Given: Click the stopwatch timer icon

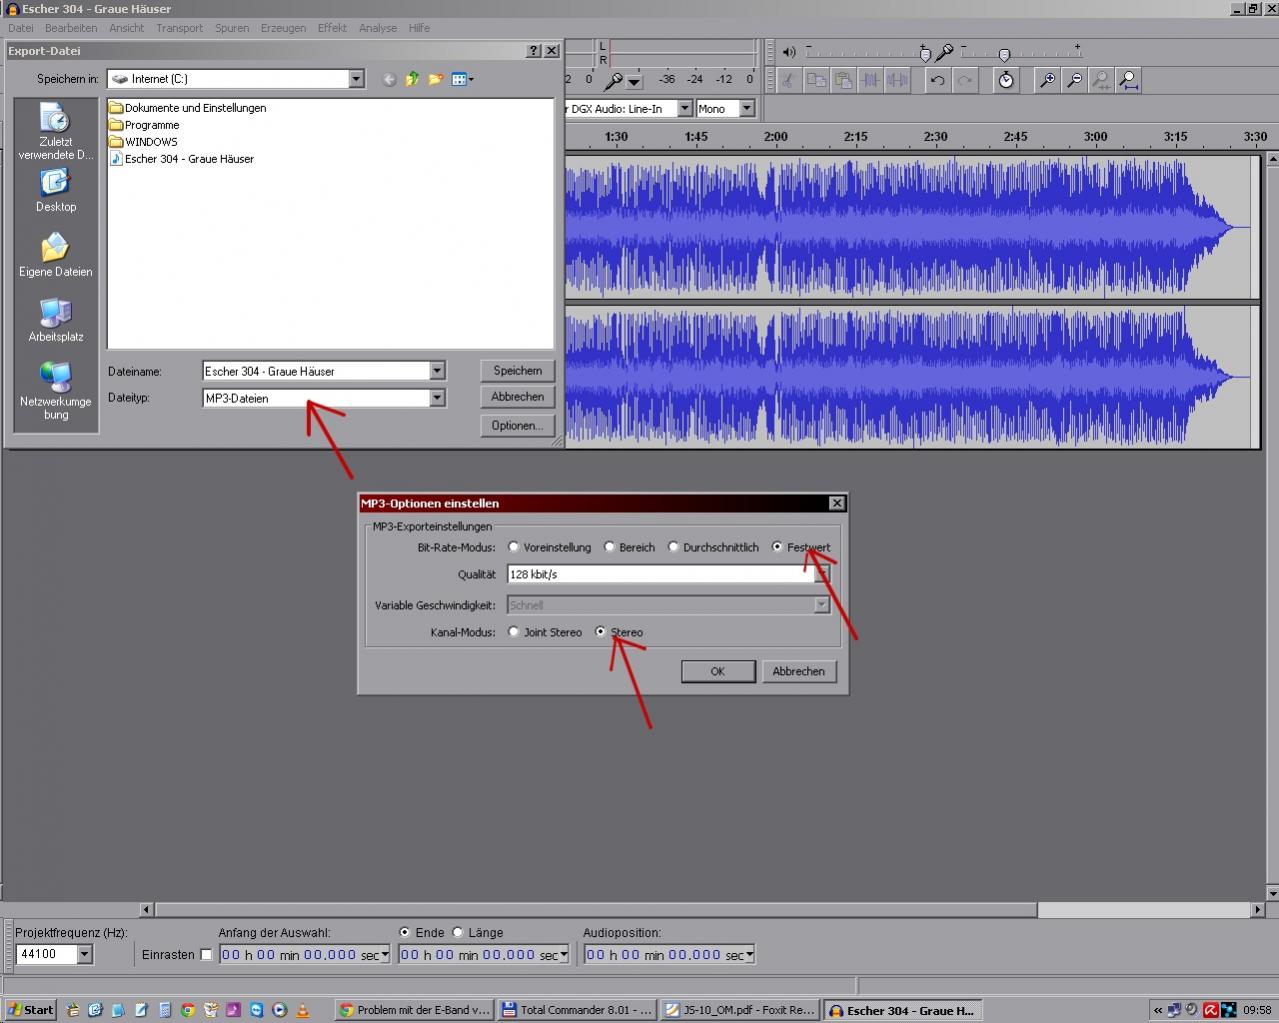Looking at the screenshot, I should tap(1006, 80).
